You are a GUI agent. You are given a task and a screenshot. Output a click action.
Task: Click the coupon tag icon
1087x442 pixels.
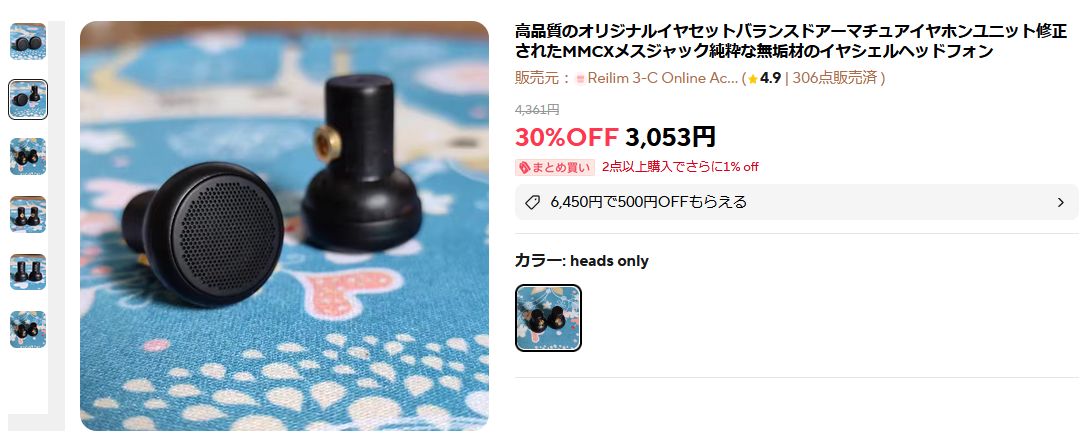pos(532,202)
